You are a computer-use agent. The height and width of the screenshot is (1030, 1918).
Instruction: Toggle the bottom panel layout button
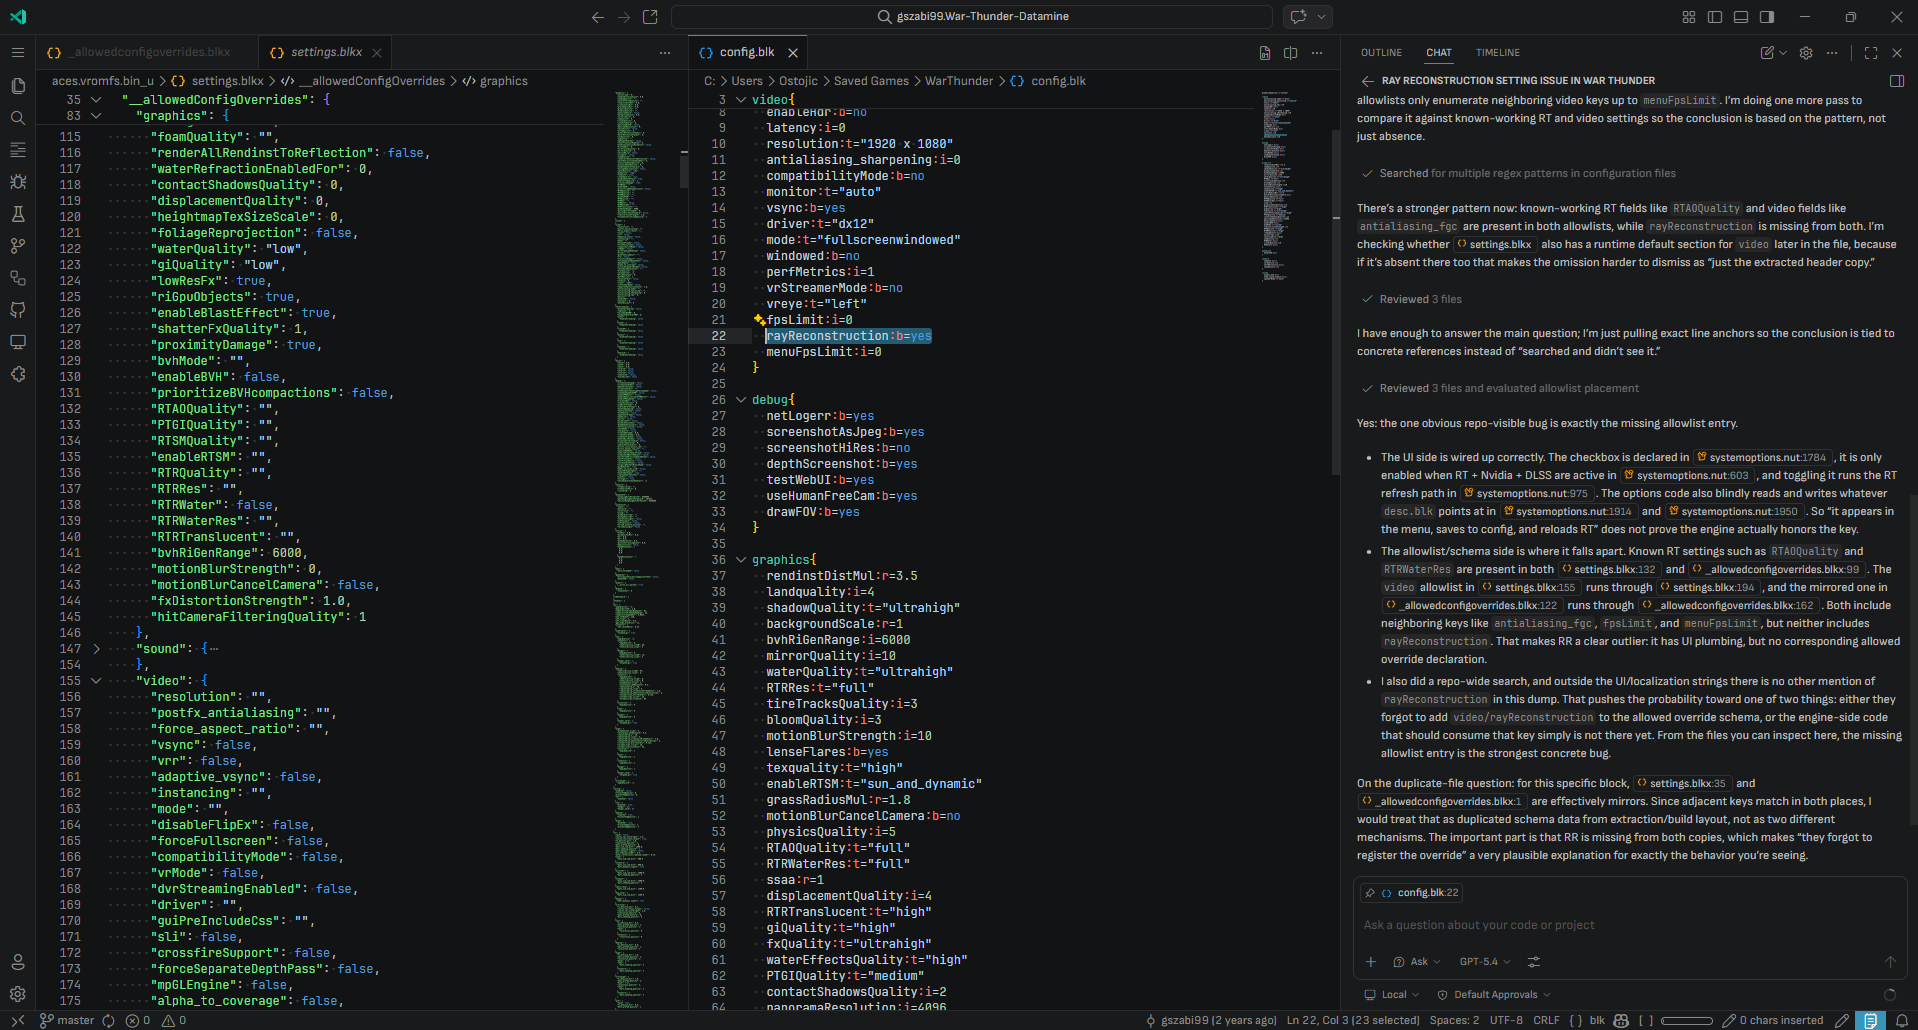(1741, 17)
